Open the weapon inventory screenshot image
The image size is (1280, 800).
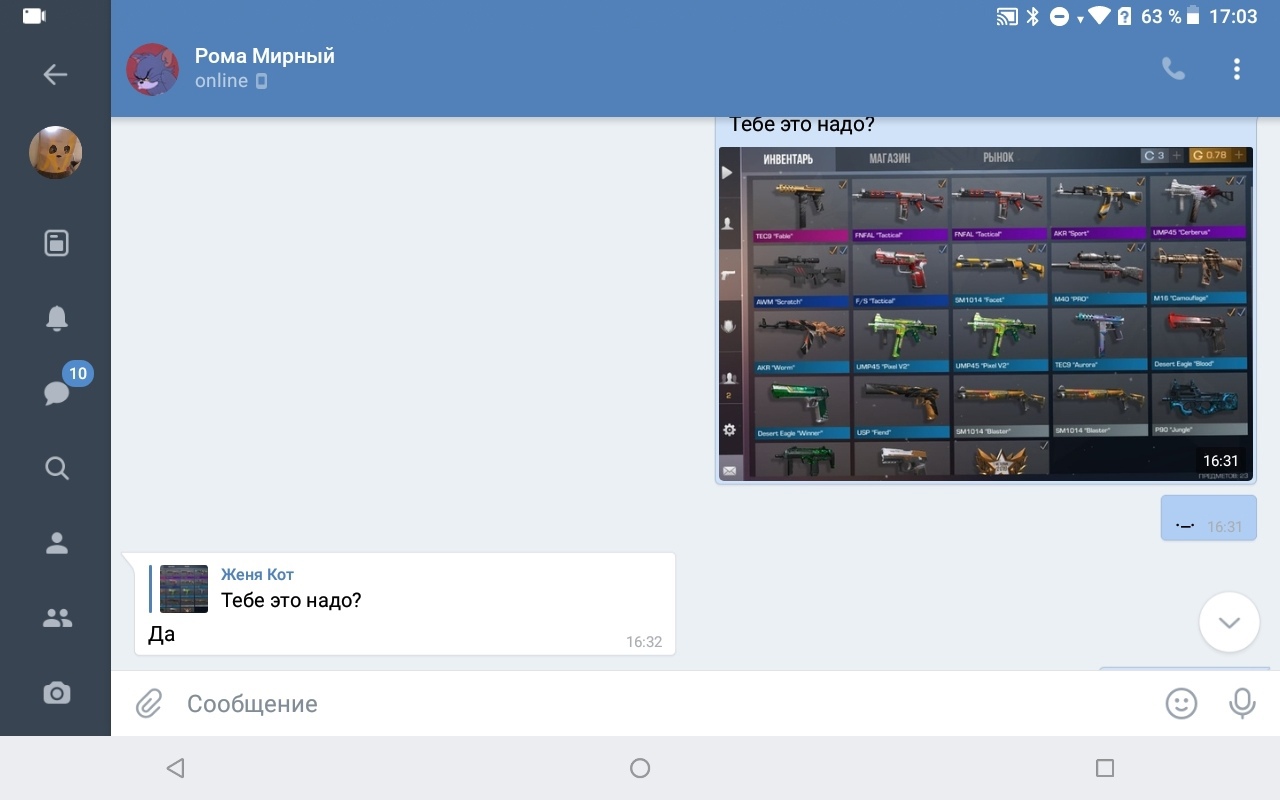pos(985,314)
